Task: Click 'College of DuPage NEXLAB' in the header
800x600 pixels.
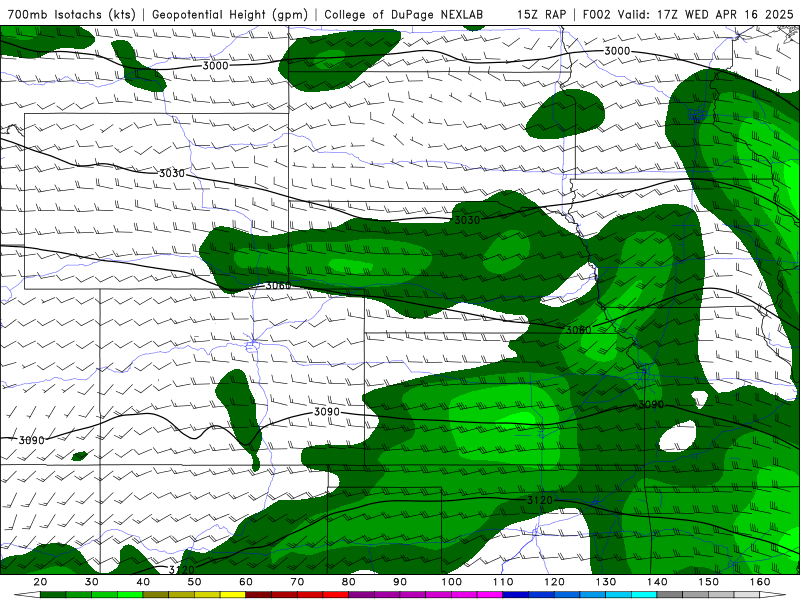Action: pyautogui.click(x=404, y=14)
